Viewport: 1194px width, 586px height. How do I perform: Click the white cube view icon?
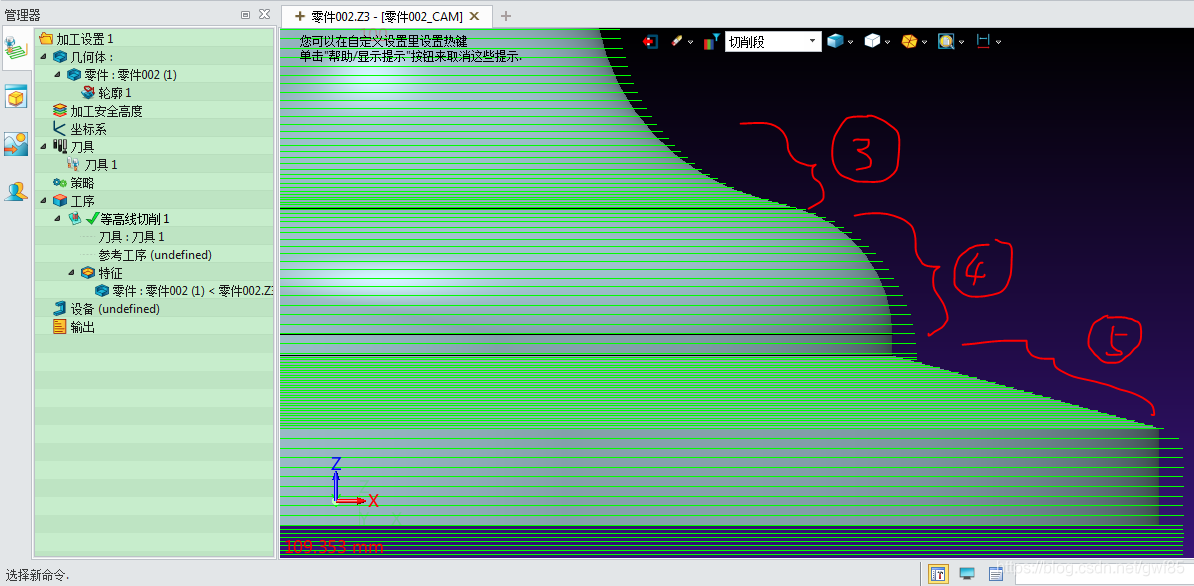tap(872, 42)
